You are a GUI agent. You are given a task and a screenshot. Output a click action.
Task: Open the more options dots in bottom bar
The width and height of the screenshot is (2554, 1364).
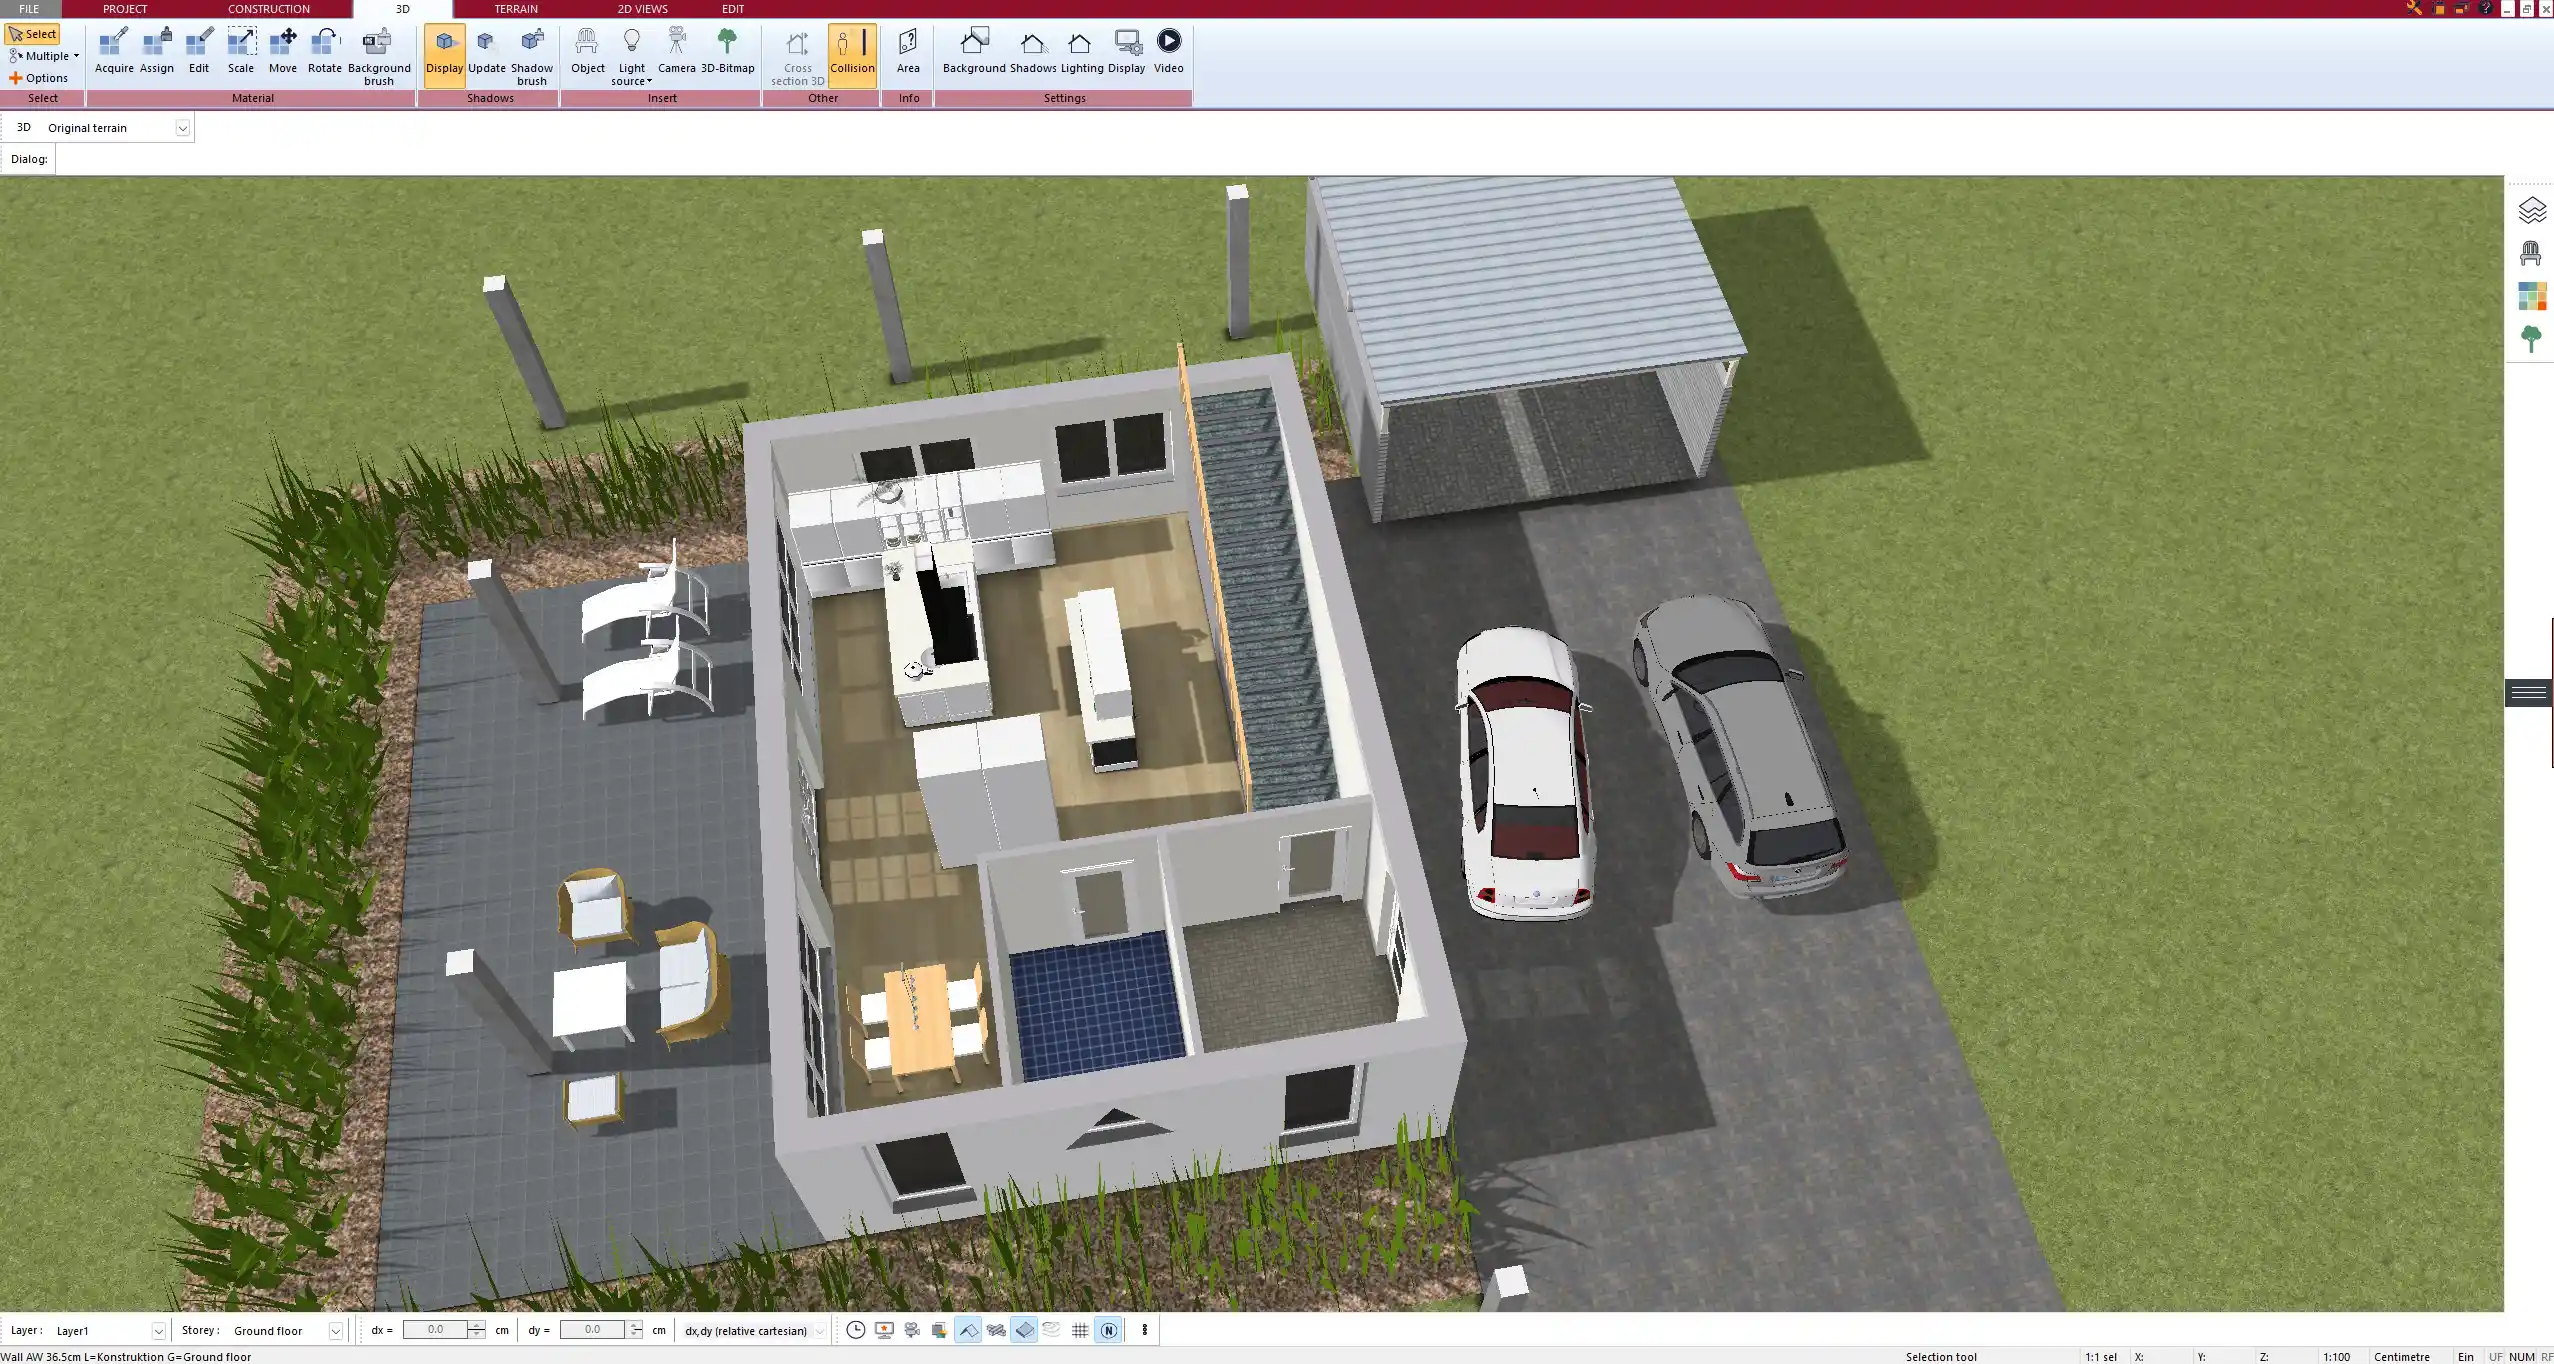pyautogui.click(x=1144, y=1330)
